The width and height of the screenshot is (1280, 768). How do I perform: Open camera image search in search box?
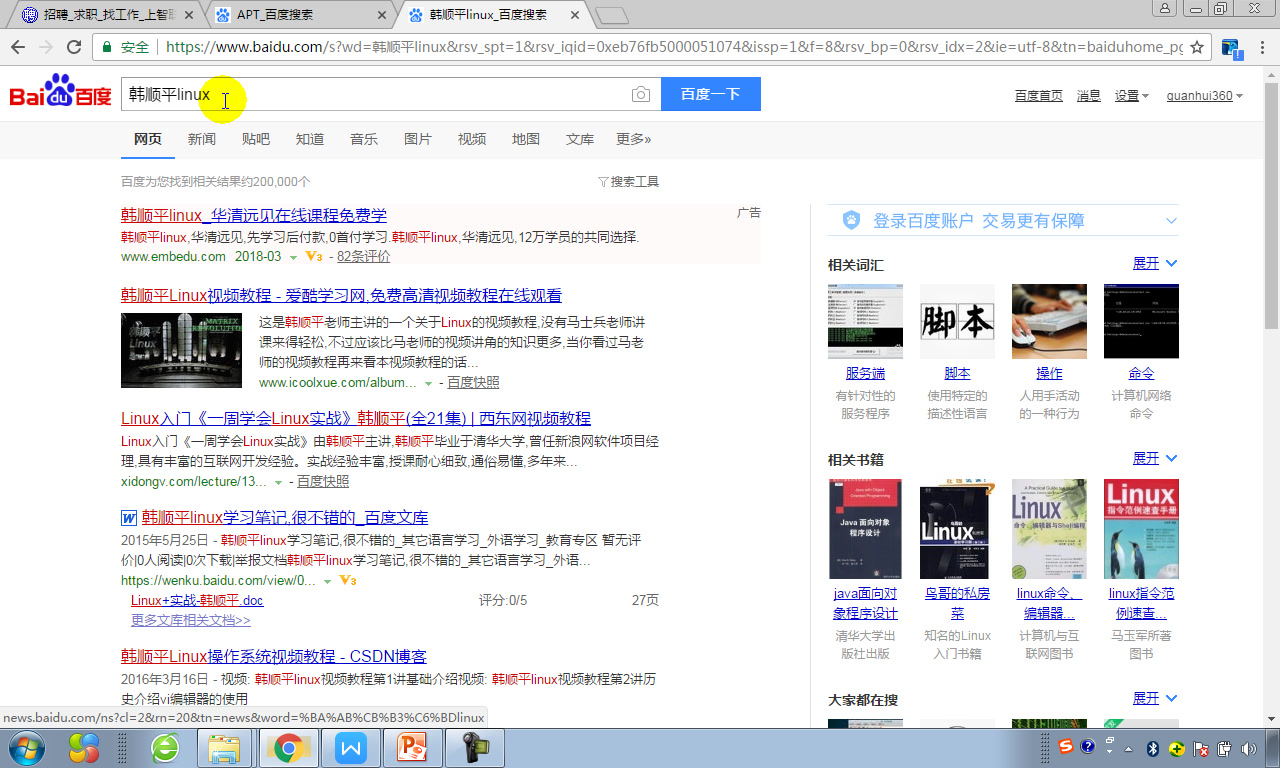click(x=641, y=94)
